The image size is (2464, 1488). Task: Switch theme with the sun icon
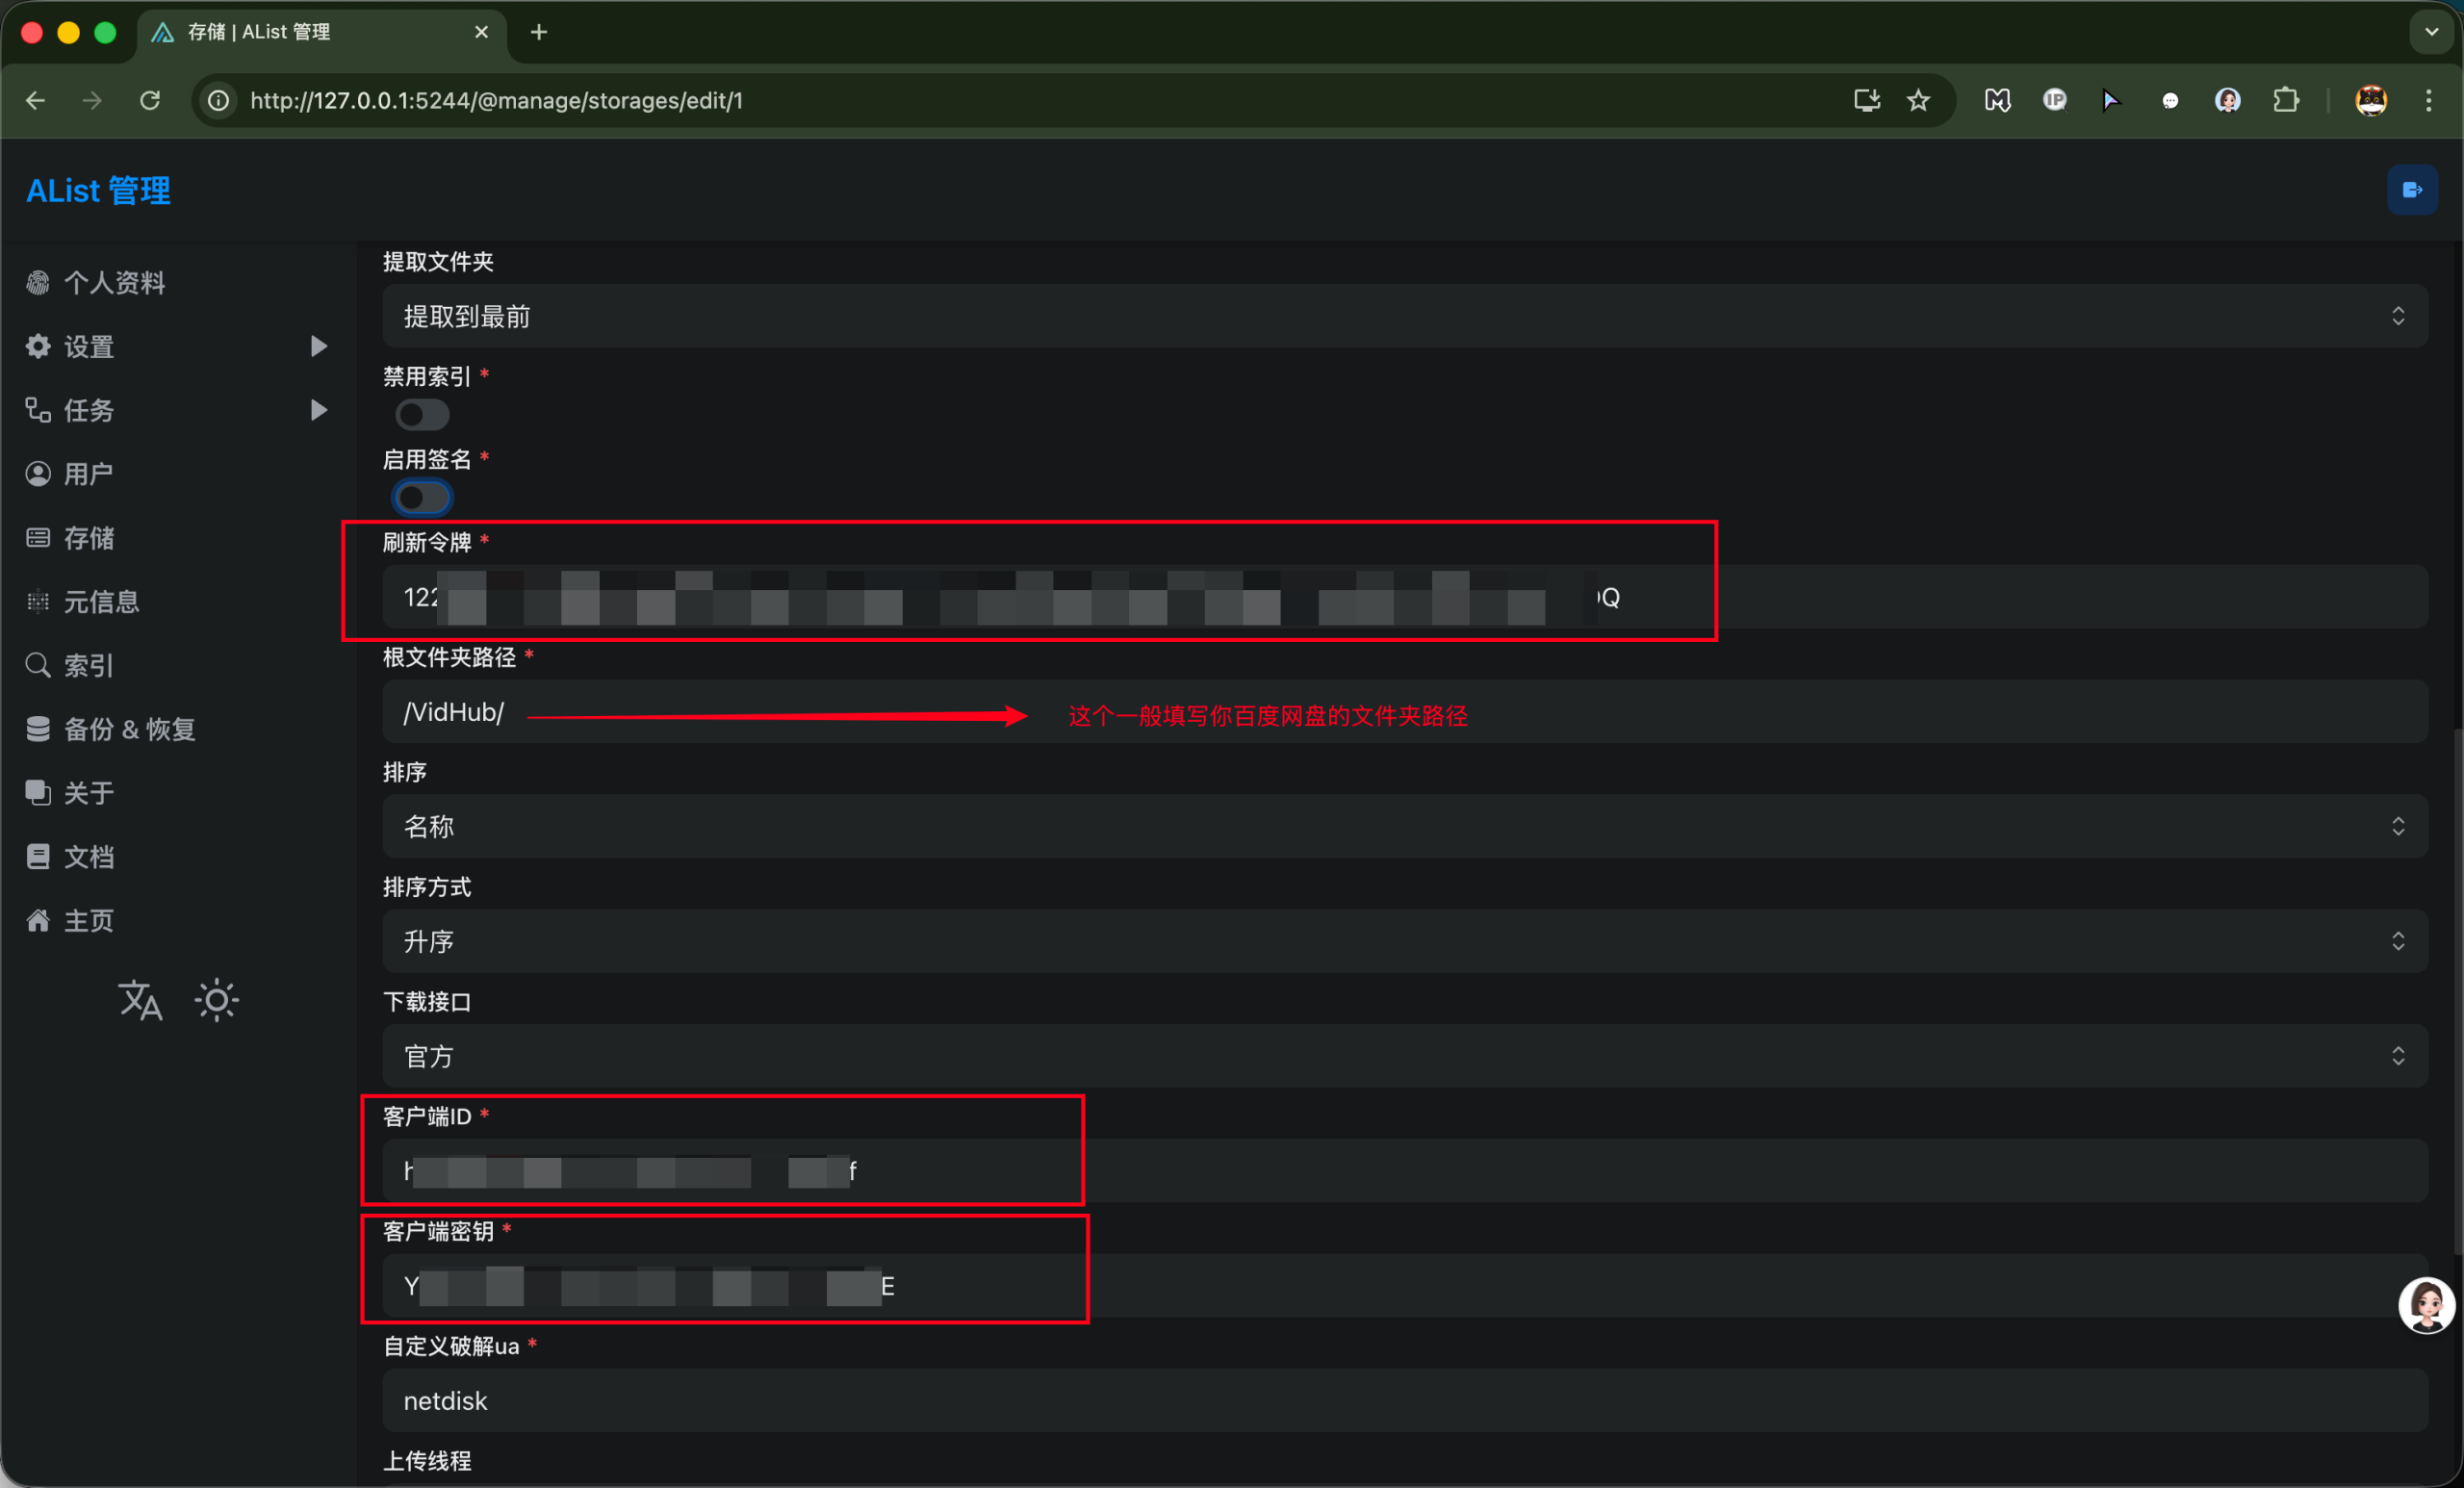[216, 1000]
